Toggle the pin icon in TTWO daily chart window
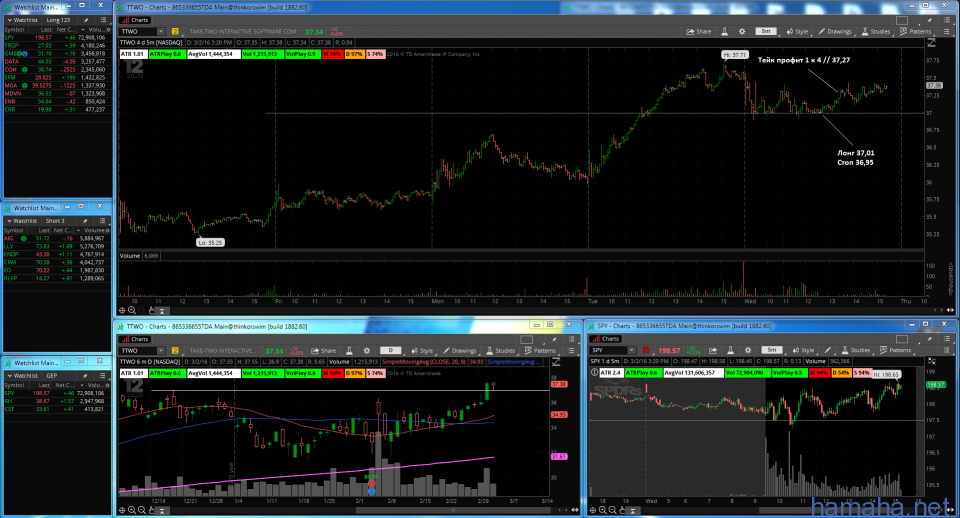960x518 pixels. point(554,339)
